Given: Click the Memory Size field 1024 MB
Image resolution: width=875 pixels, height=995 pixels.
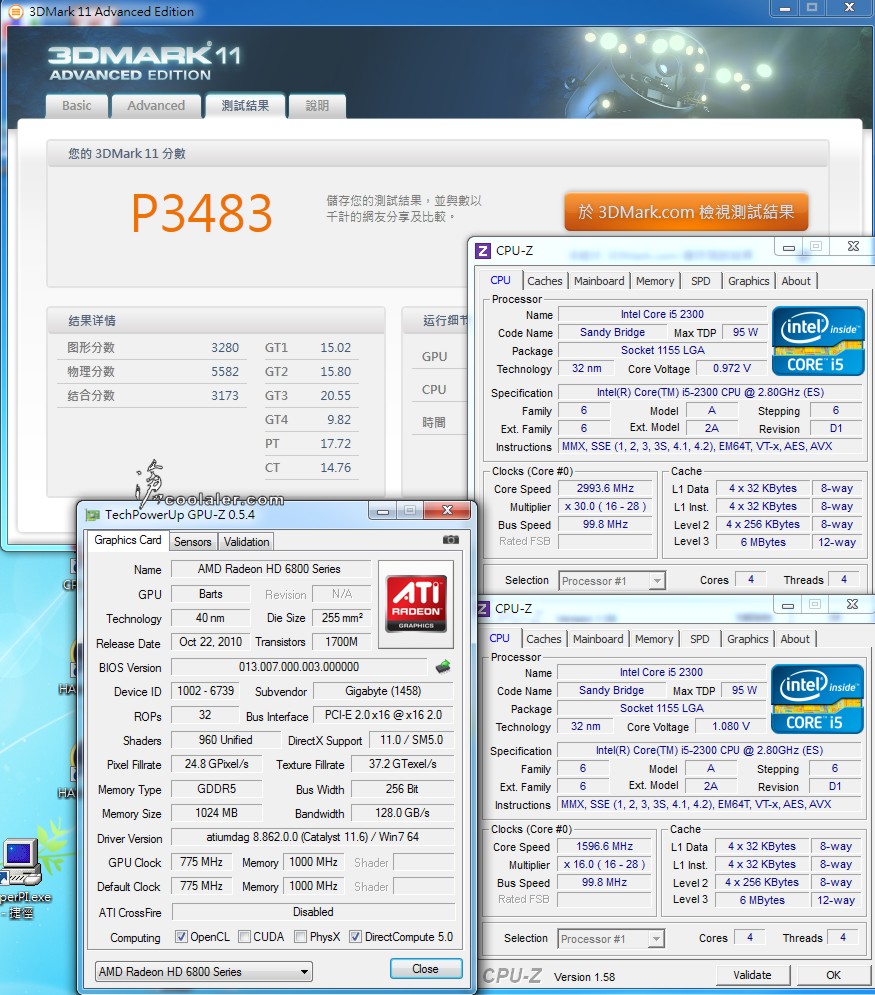Looking at the screenshot, I should pyautogui.click(x=216, y=813).
